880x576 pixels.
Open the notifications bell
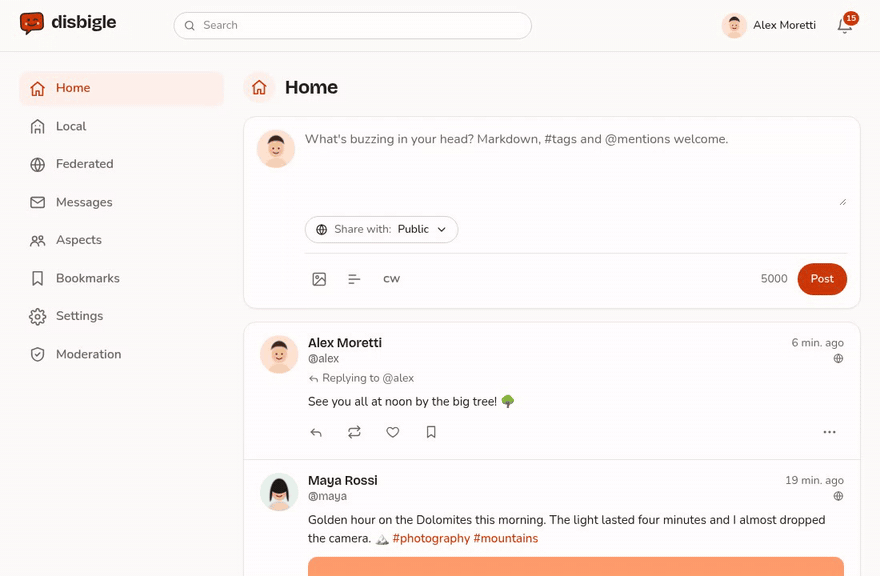(x=845, y=26)
